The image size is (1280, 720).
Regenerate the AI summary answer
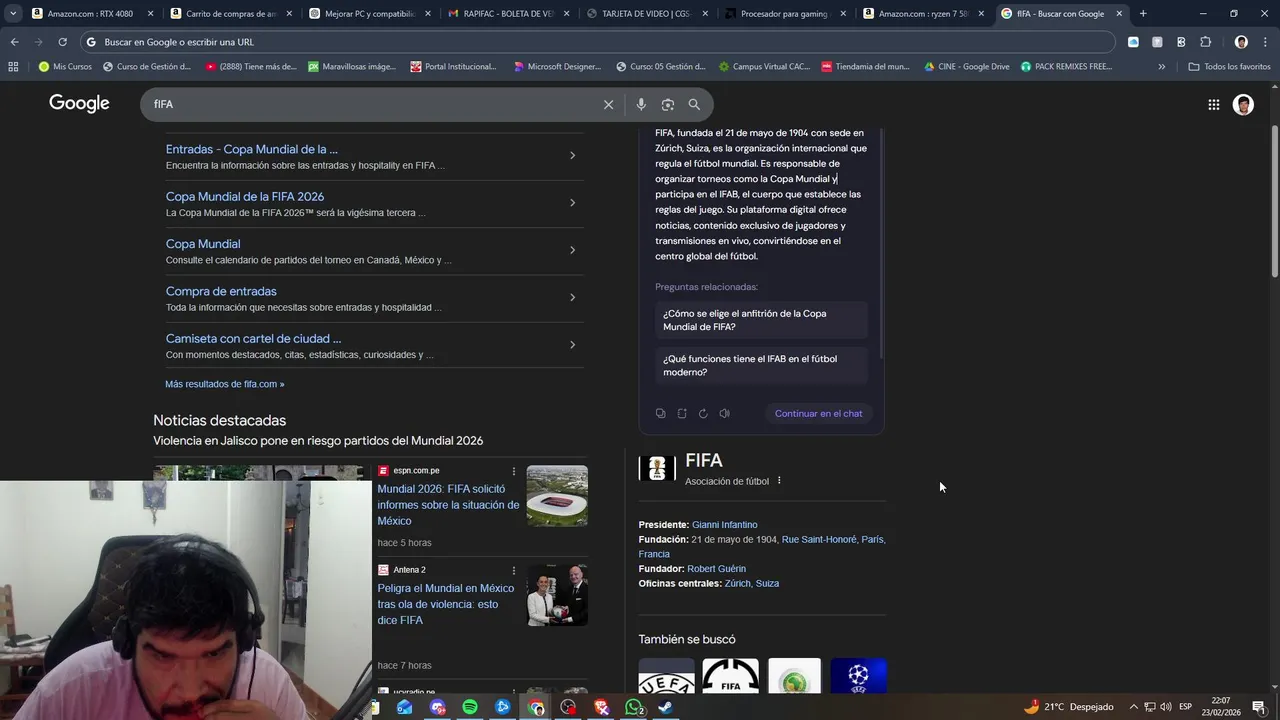pyautogui.click(x=703, y=413)
